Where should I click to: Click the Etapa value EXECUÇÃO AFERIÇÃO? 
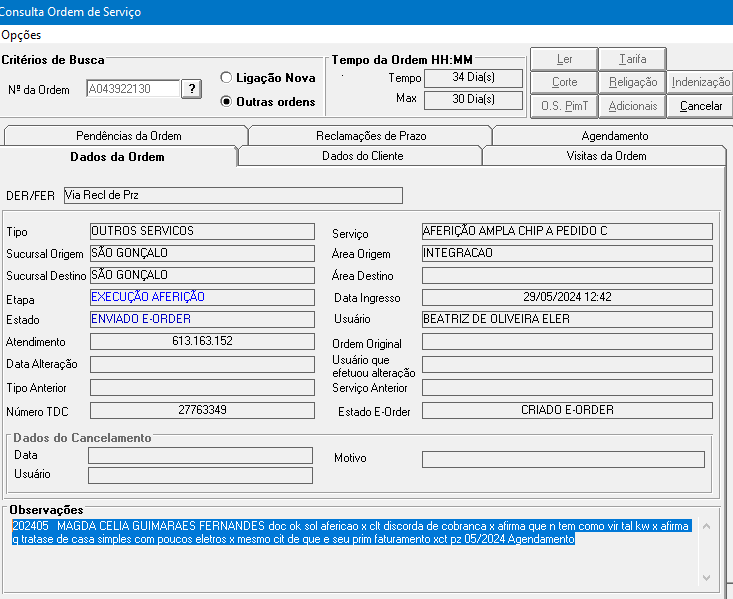[202, 297]
